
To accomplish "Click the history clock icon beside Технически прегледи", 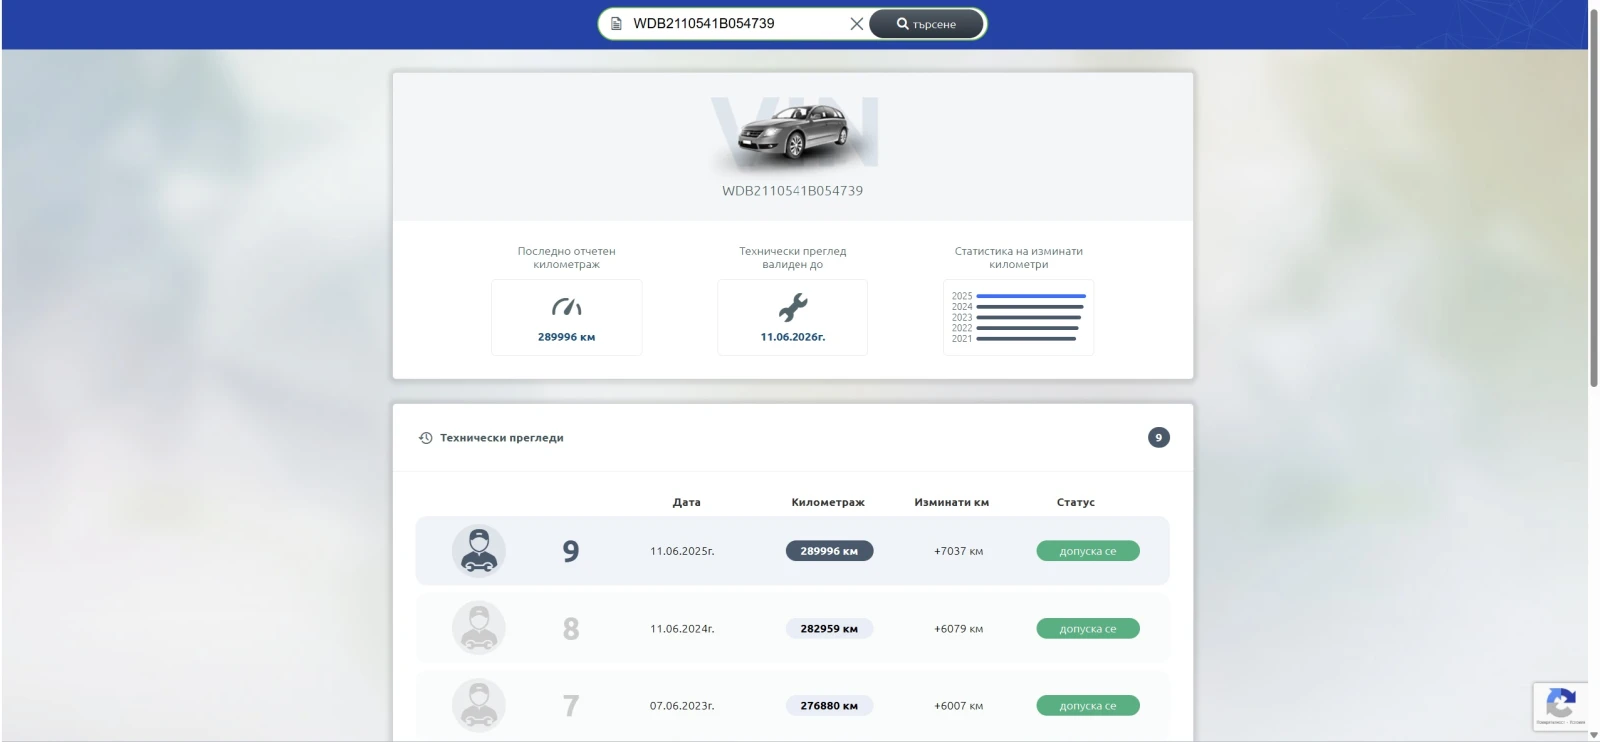I will 426,438.
